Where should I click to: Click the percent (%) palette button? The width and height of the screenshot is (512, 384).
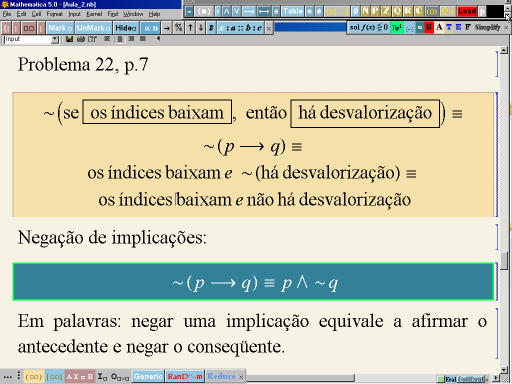[x=179, y=28]
